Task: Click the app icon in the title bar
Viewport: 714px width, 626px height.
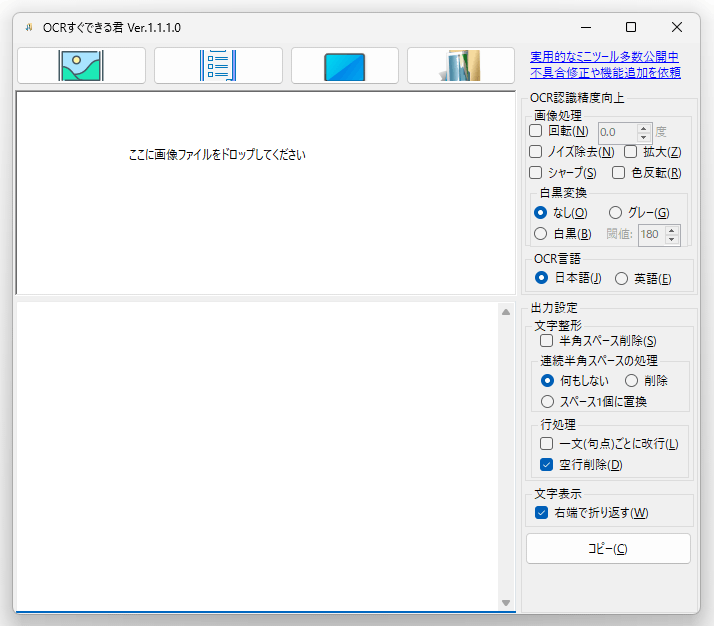Action: [x=29, y=27]
